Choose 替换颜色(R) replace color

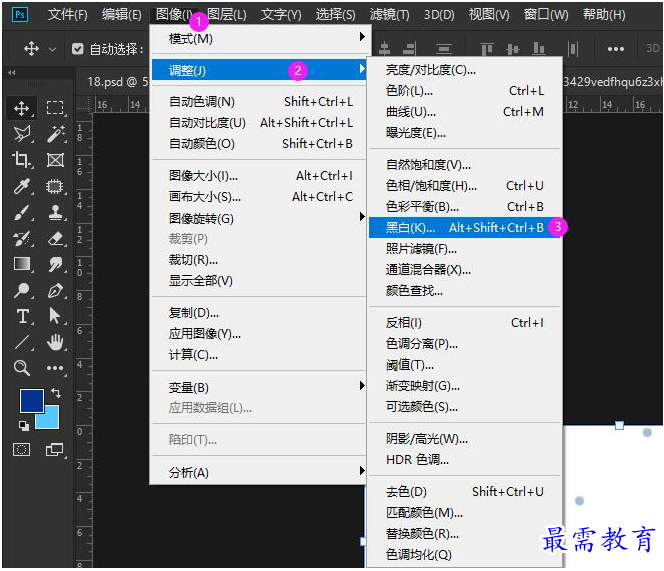(465, 533)
